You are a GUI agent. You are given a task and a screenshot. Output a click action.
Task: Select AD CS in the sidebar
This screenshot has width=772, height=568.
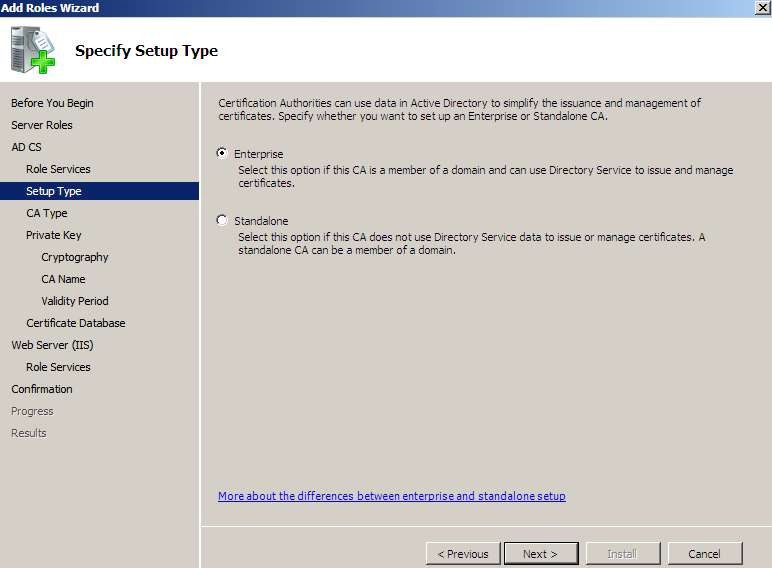pyautogui.click(x=27, y=147)
